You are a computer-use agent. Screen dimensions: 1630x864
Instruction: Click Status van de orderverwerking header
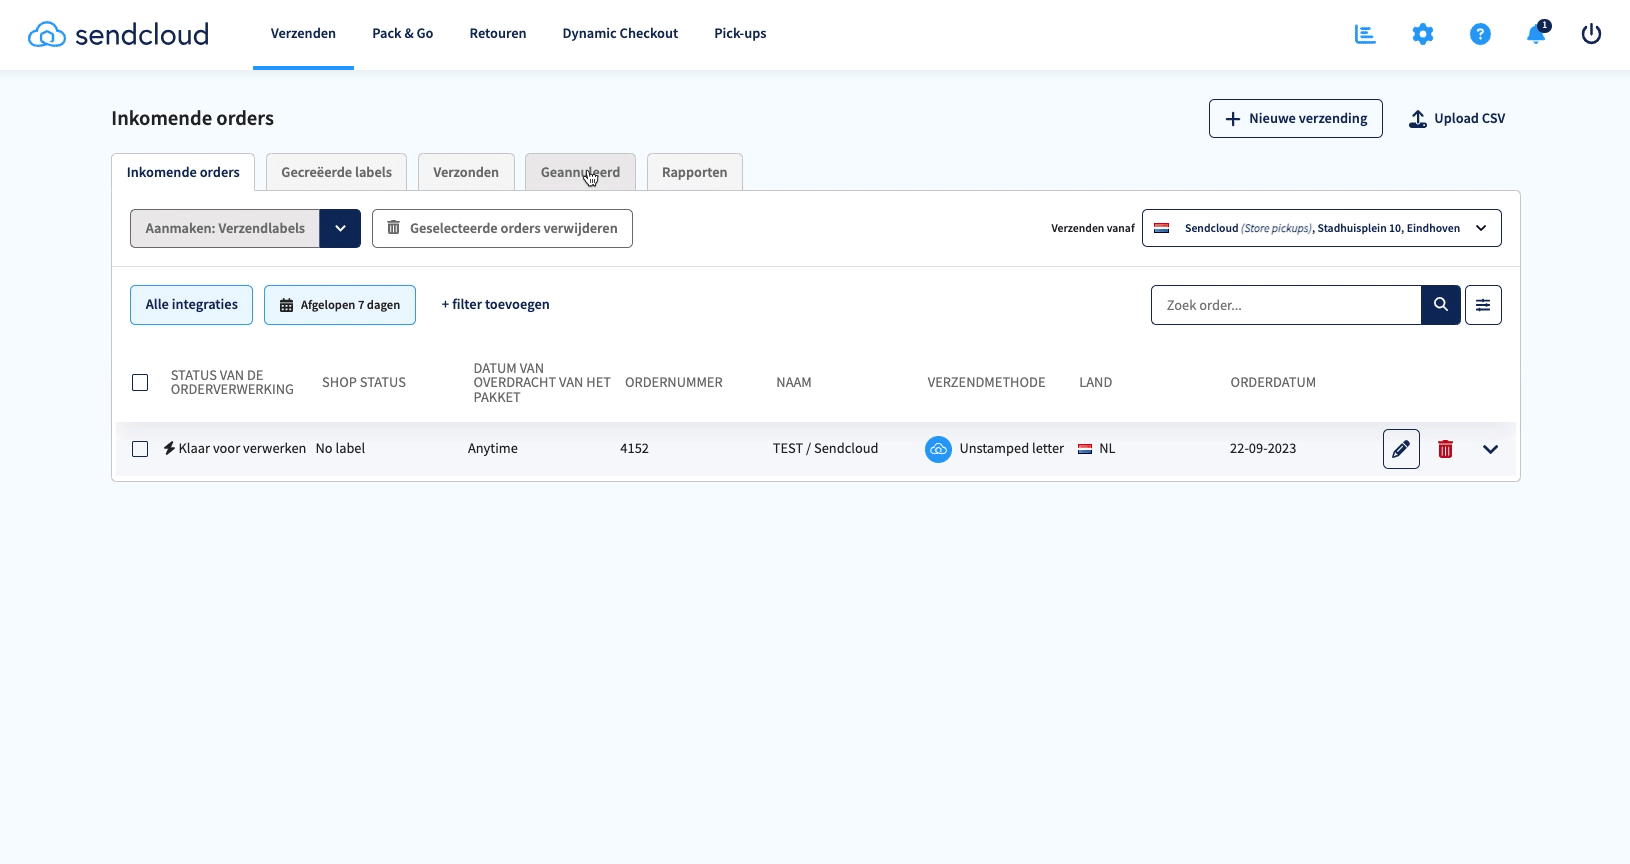click(x=232, y=383)
